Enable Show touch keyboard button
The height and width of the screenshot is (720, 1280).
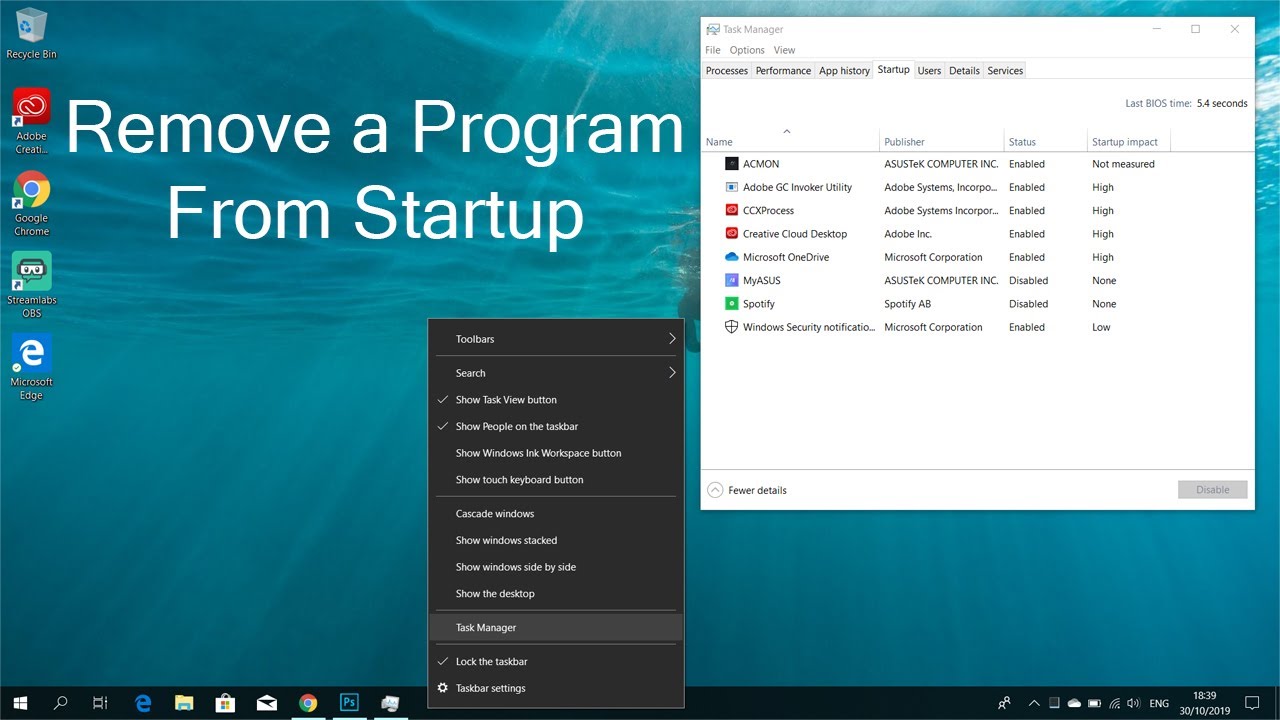pyautogui.click(x=555, y=480)
